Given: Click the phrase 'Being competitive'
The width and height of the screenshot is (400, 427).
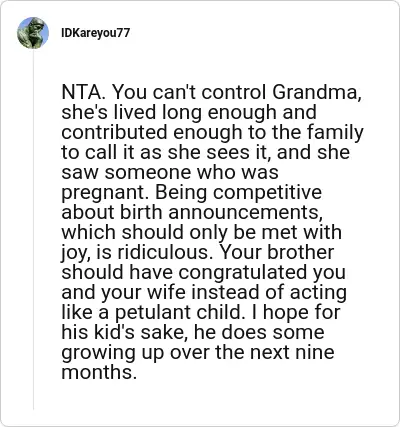Looking at the screenshot, I should (x=239, y=193).
